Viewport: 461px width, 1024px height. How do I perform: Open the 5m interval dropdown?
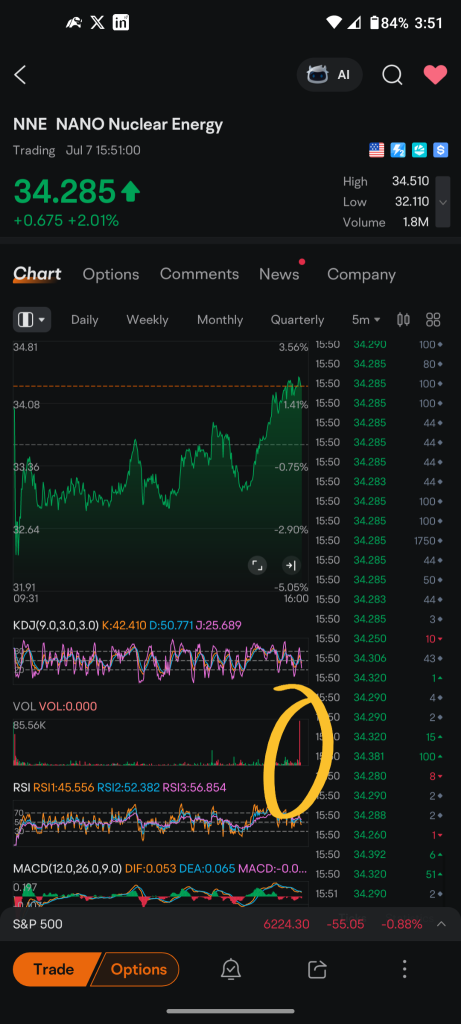(366, 320)
